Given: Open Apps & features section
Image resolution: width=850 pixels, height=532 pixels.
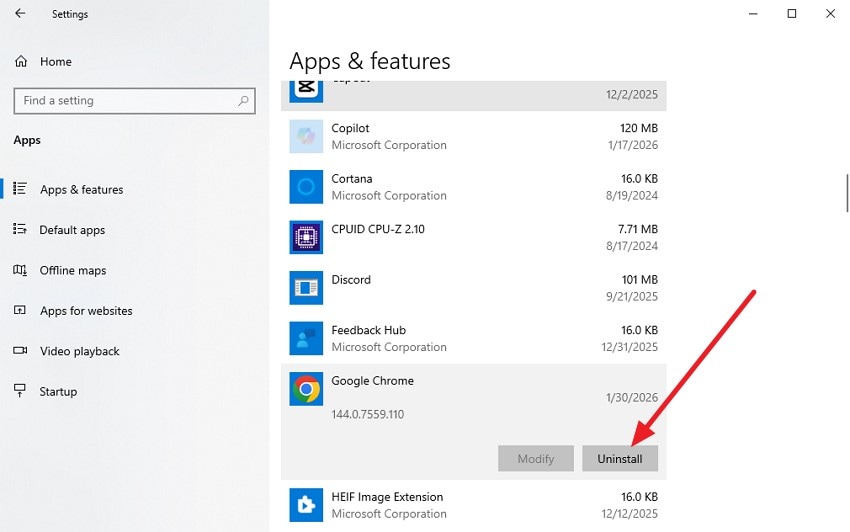Looking at the screenshot, I should (81, 189).
